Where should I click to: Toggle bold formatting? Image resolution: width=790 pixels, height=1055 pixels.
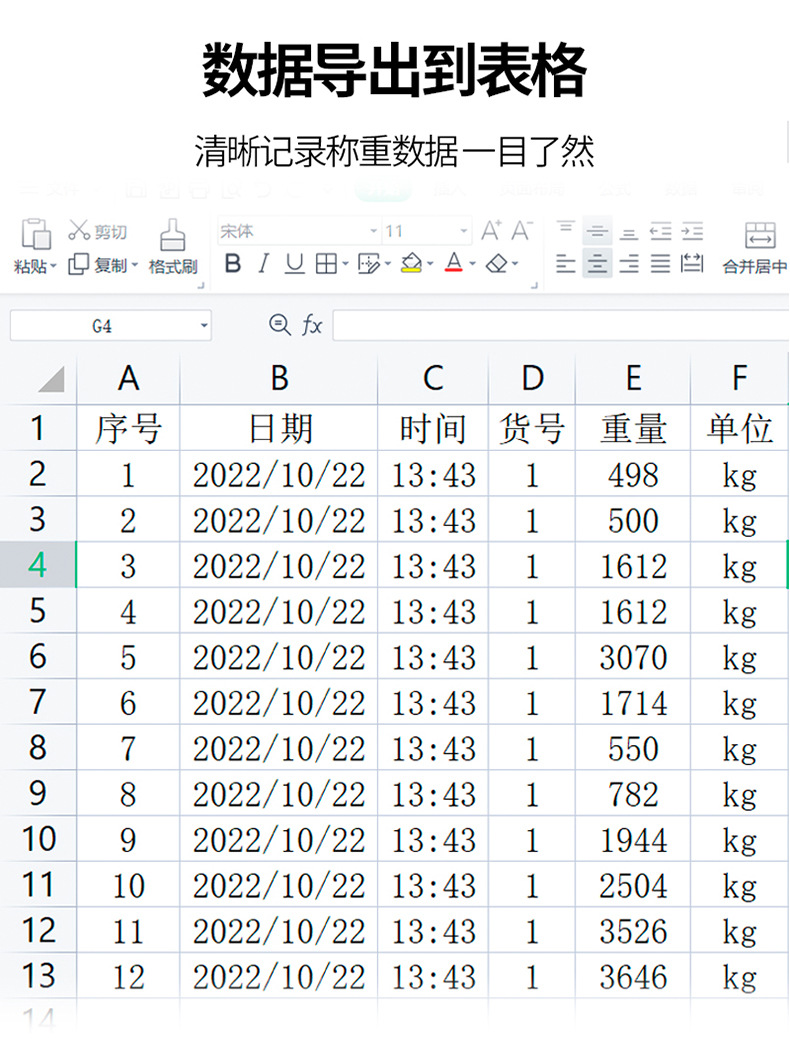click(x=233, y=263)
